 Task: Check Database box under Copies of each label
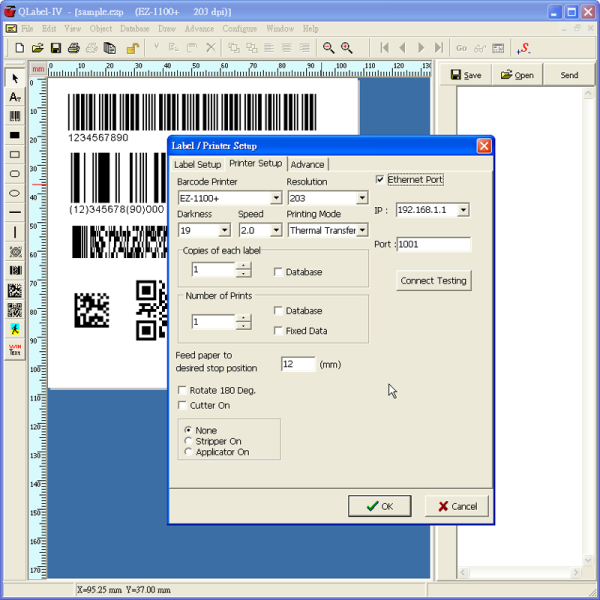pos(278,272)
